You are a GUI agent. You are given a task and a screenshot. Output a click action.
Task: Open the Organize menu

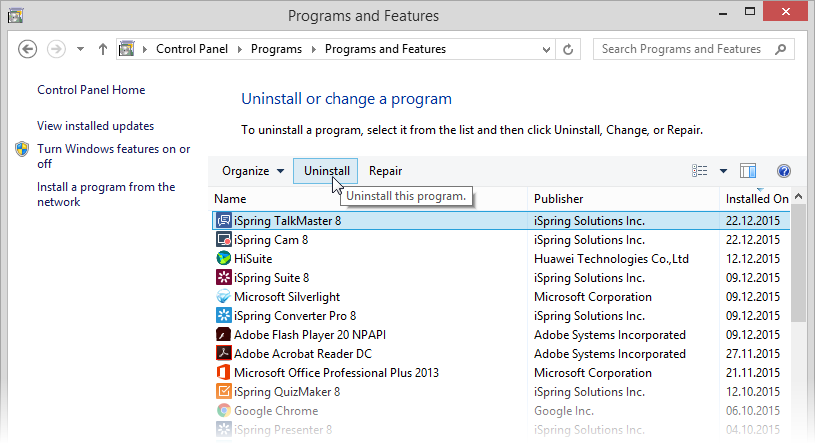pos(253,171)
